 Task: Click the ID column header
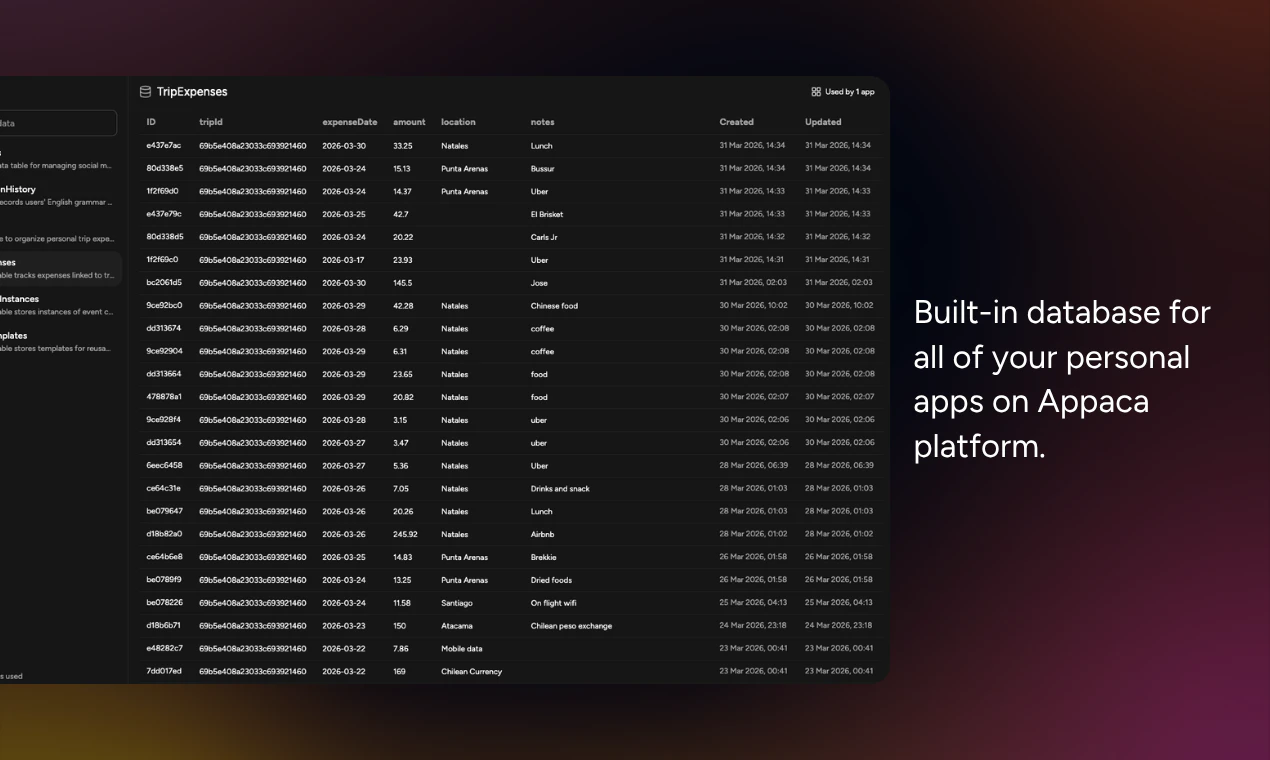151,121
